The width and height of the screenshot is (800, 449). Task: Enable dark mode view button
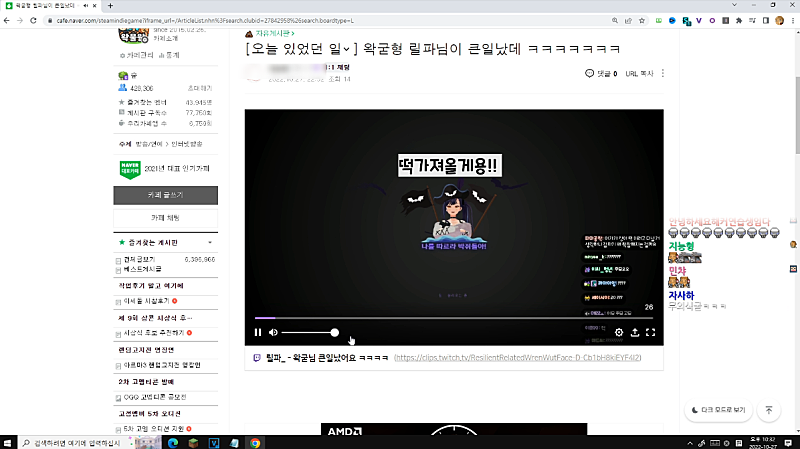click(x=718, y=410)
